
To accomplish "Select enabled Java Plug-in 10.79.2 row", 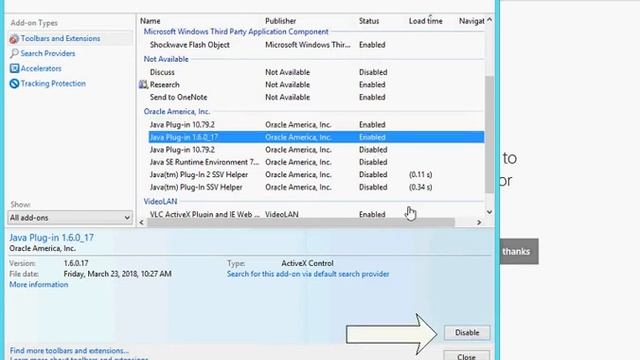I will (316, 124).
